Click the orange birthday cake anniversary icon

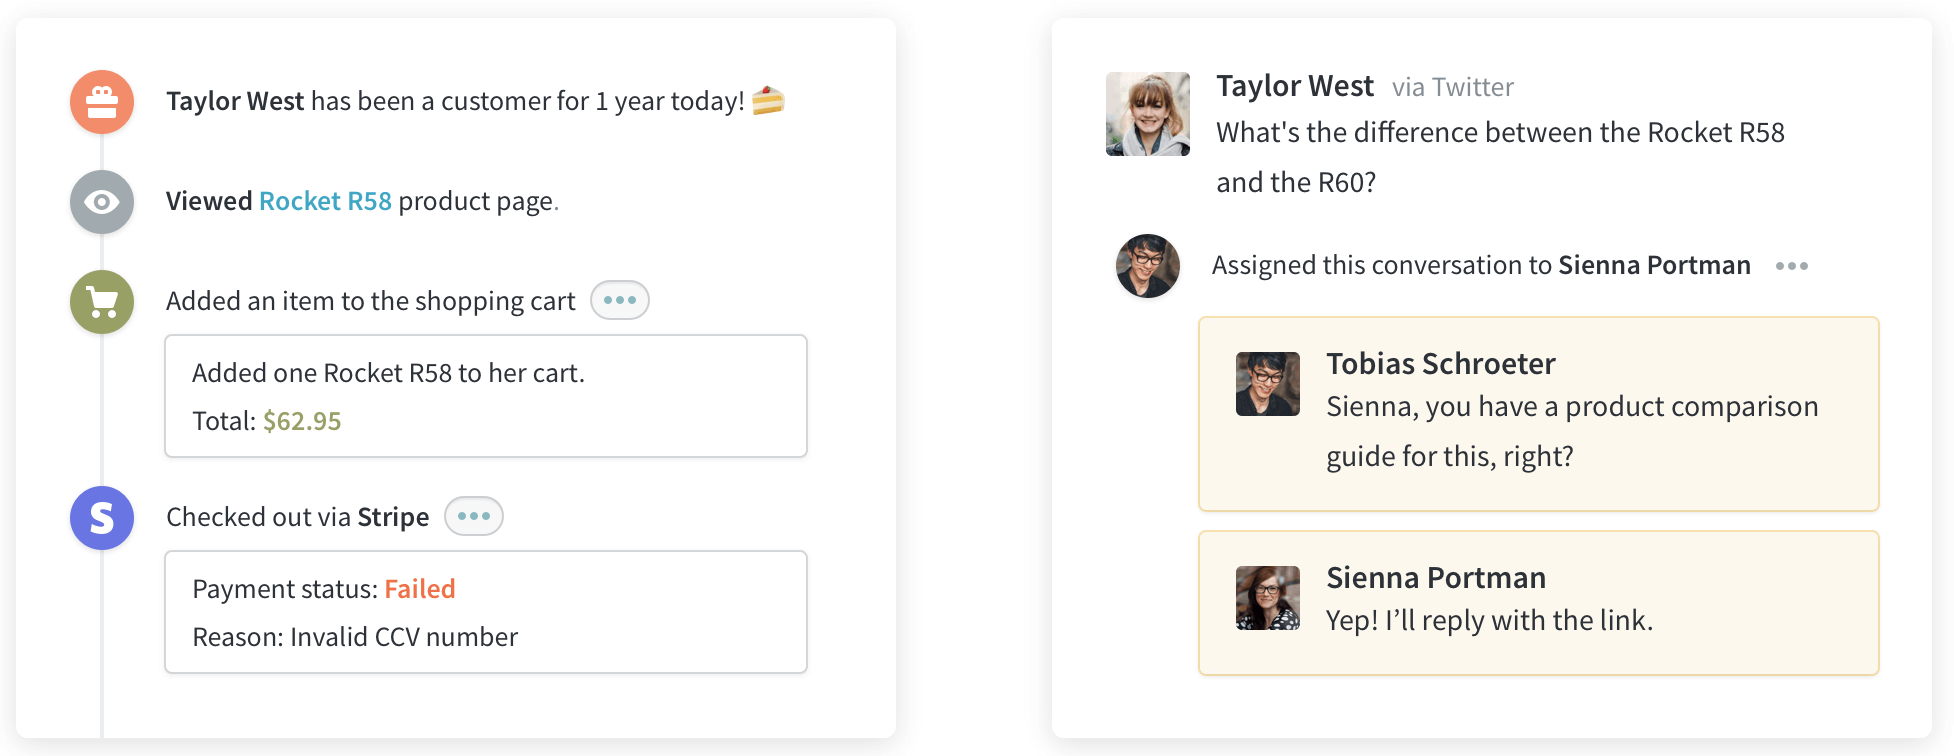[x=102, y=102]
